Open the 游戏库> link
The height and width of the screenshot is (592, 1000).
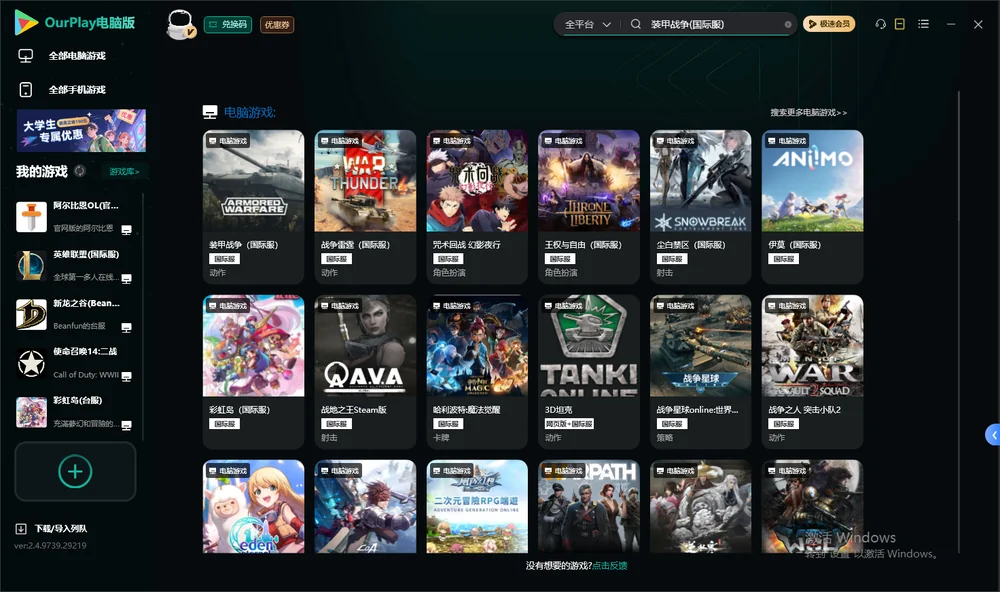[x=124, y=172]
